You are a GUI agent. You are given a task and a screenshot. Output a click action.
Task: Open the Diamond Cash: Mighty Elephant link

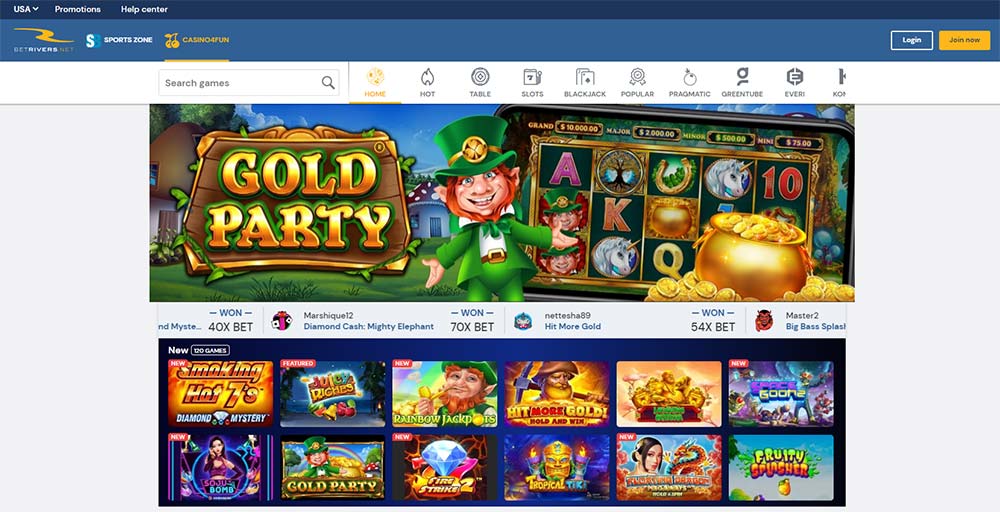pos(369,326)
